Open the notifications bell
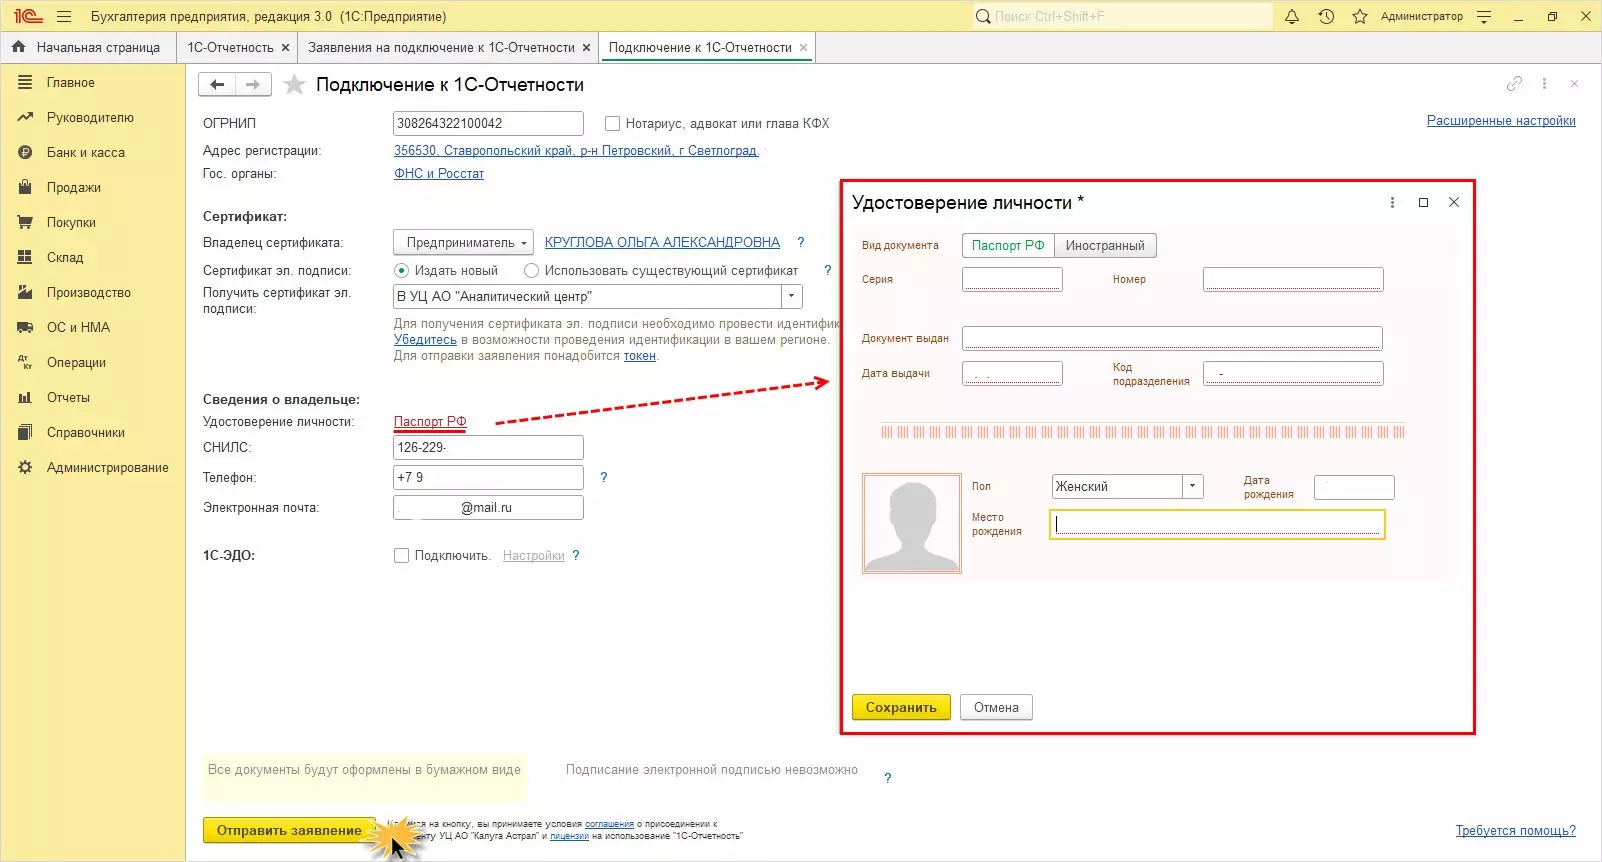1602x862 pixels. [x=1292, y=16]
